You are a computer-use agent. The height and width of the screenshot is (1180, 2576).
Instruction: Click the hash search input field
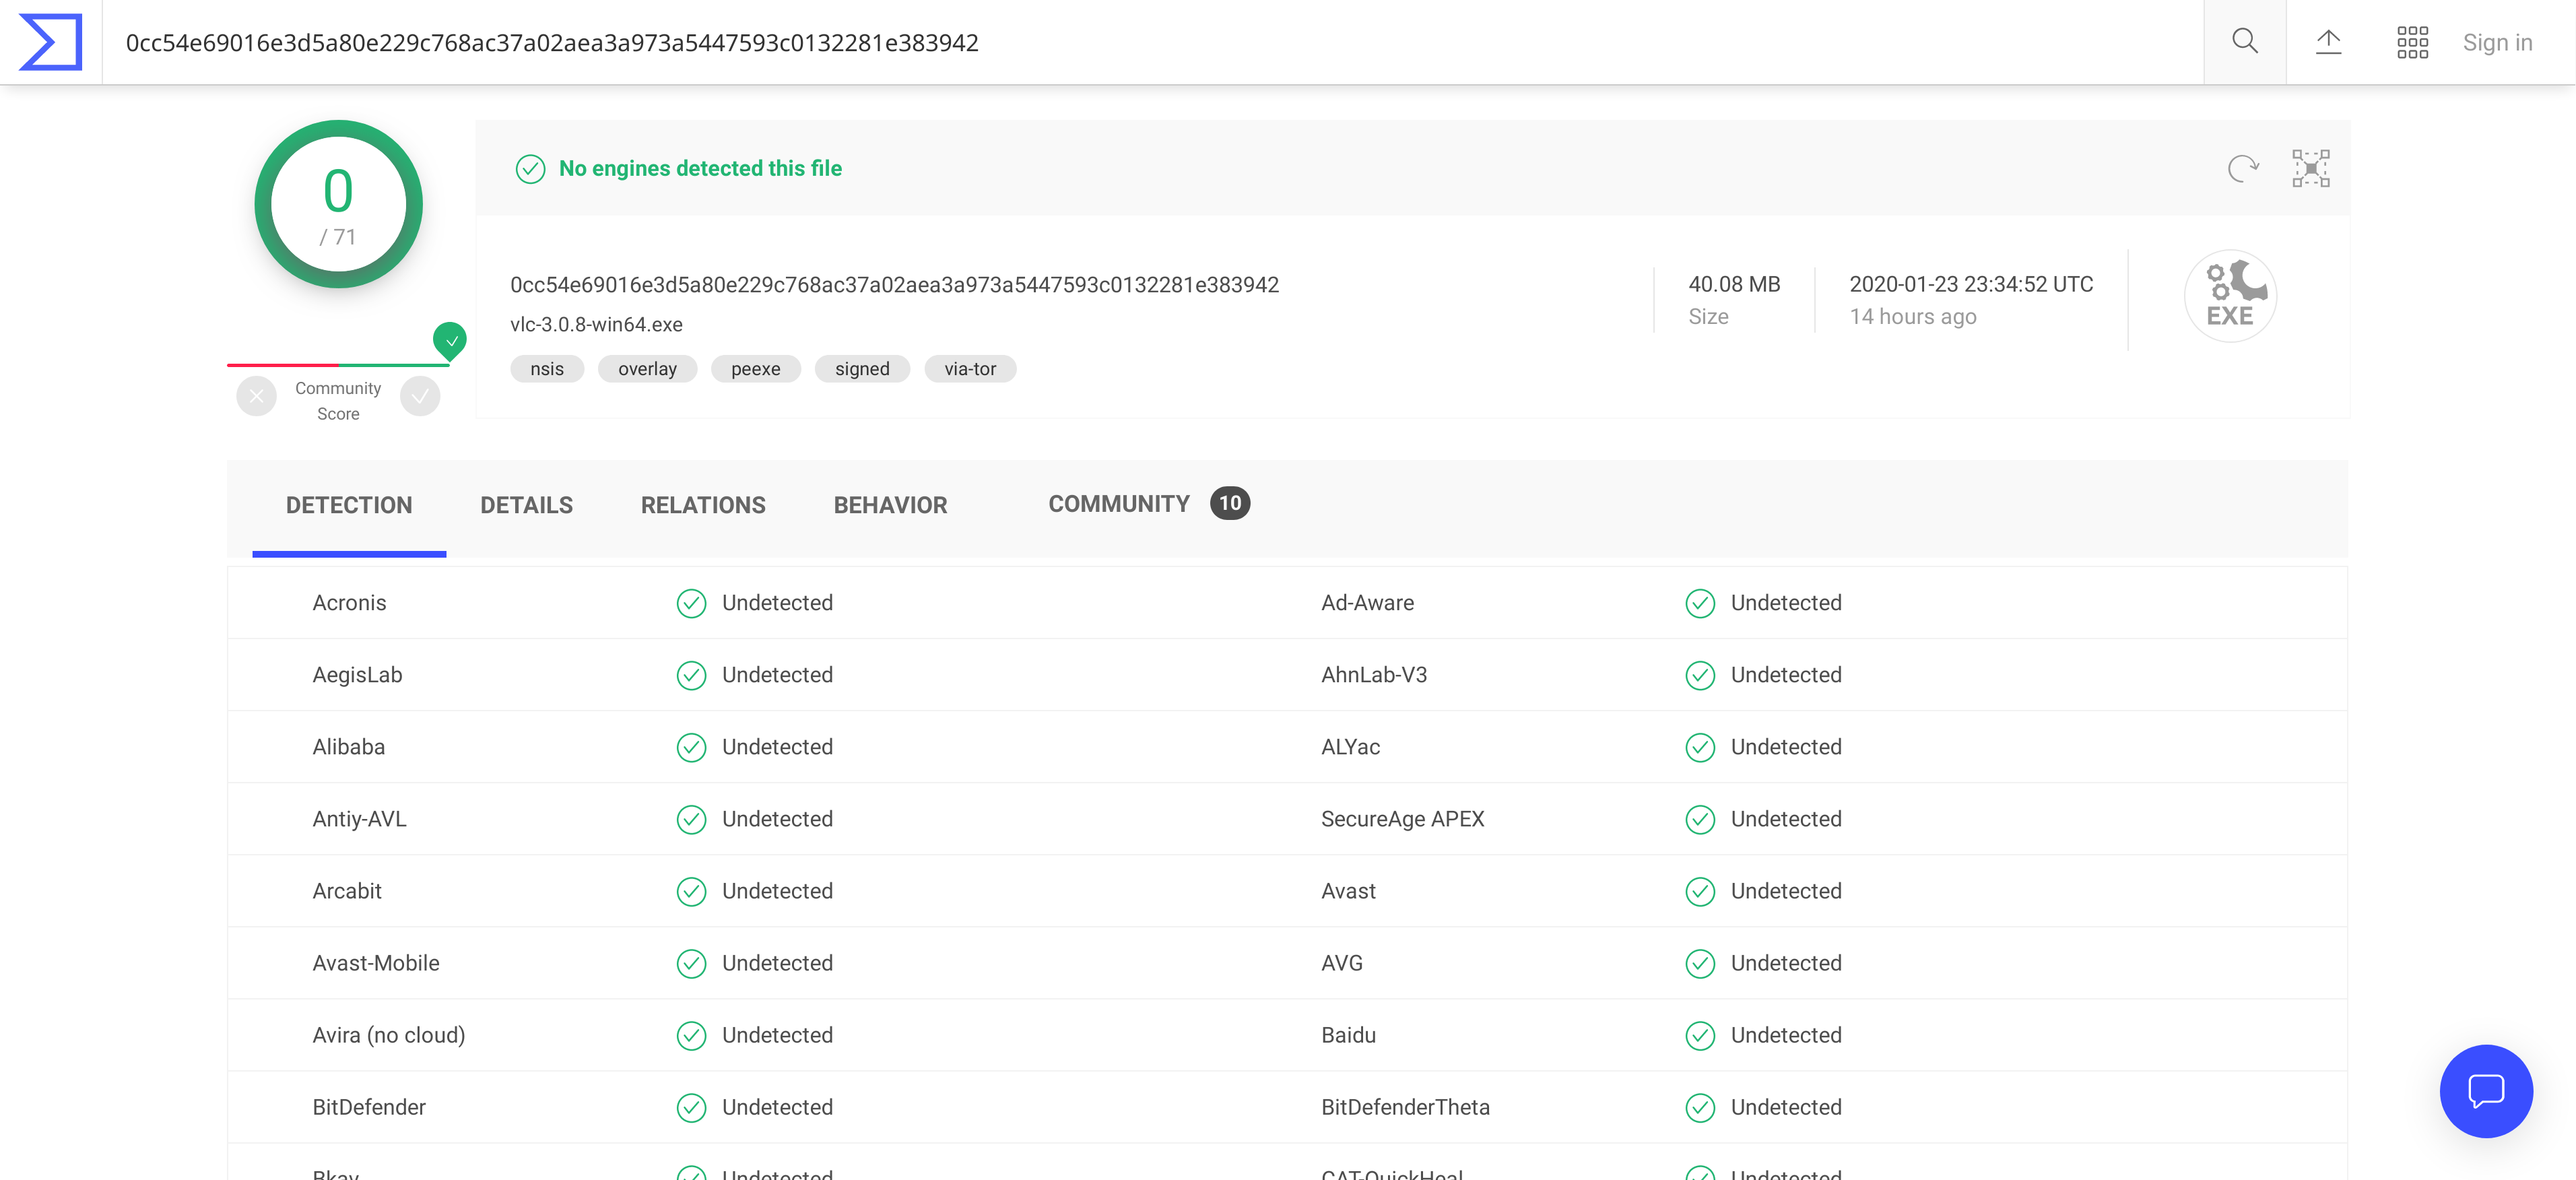(1152, 42)
